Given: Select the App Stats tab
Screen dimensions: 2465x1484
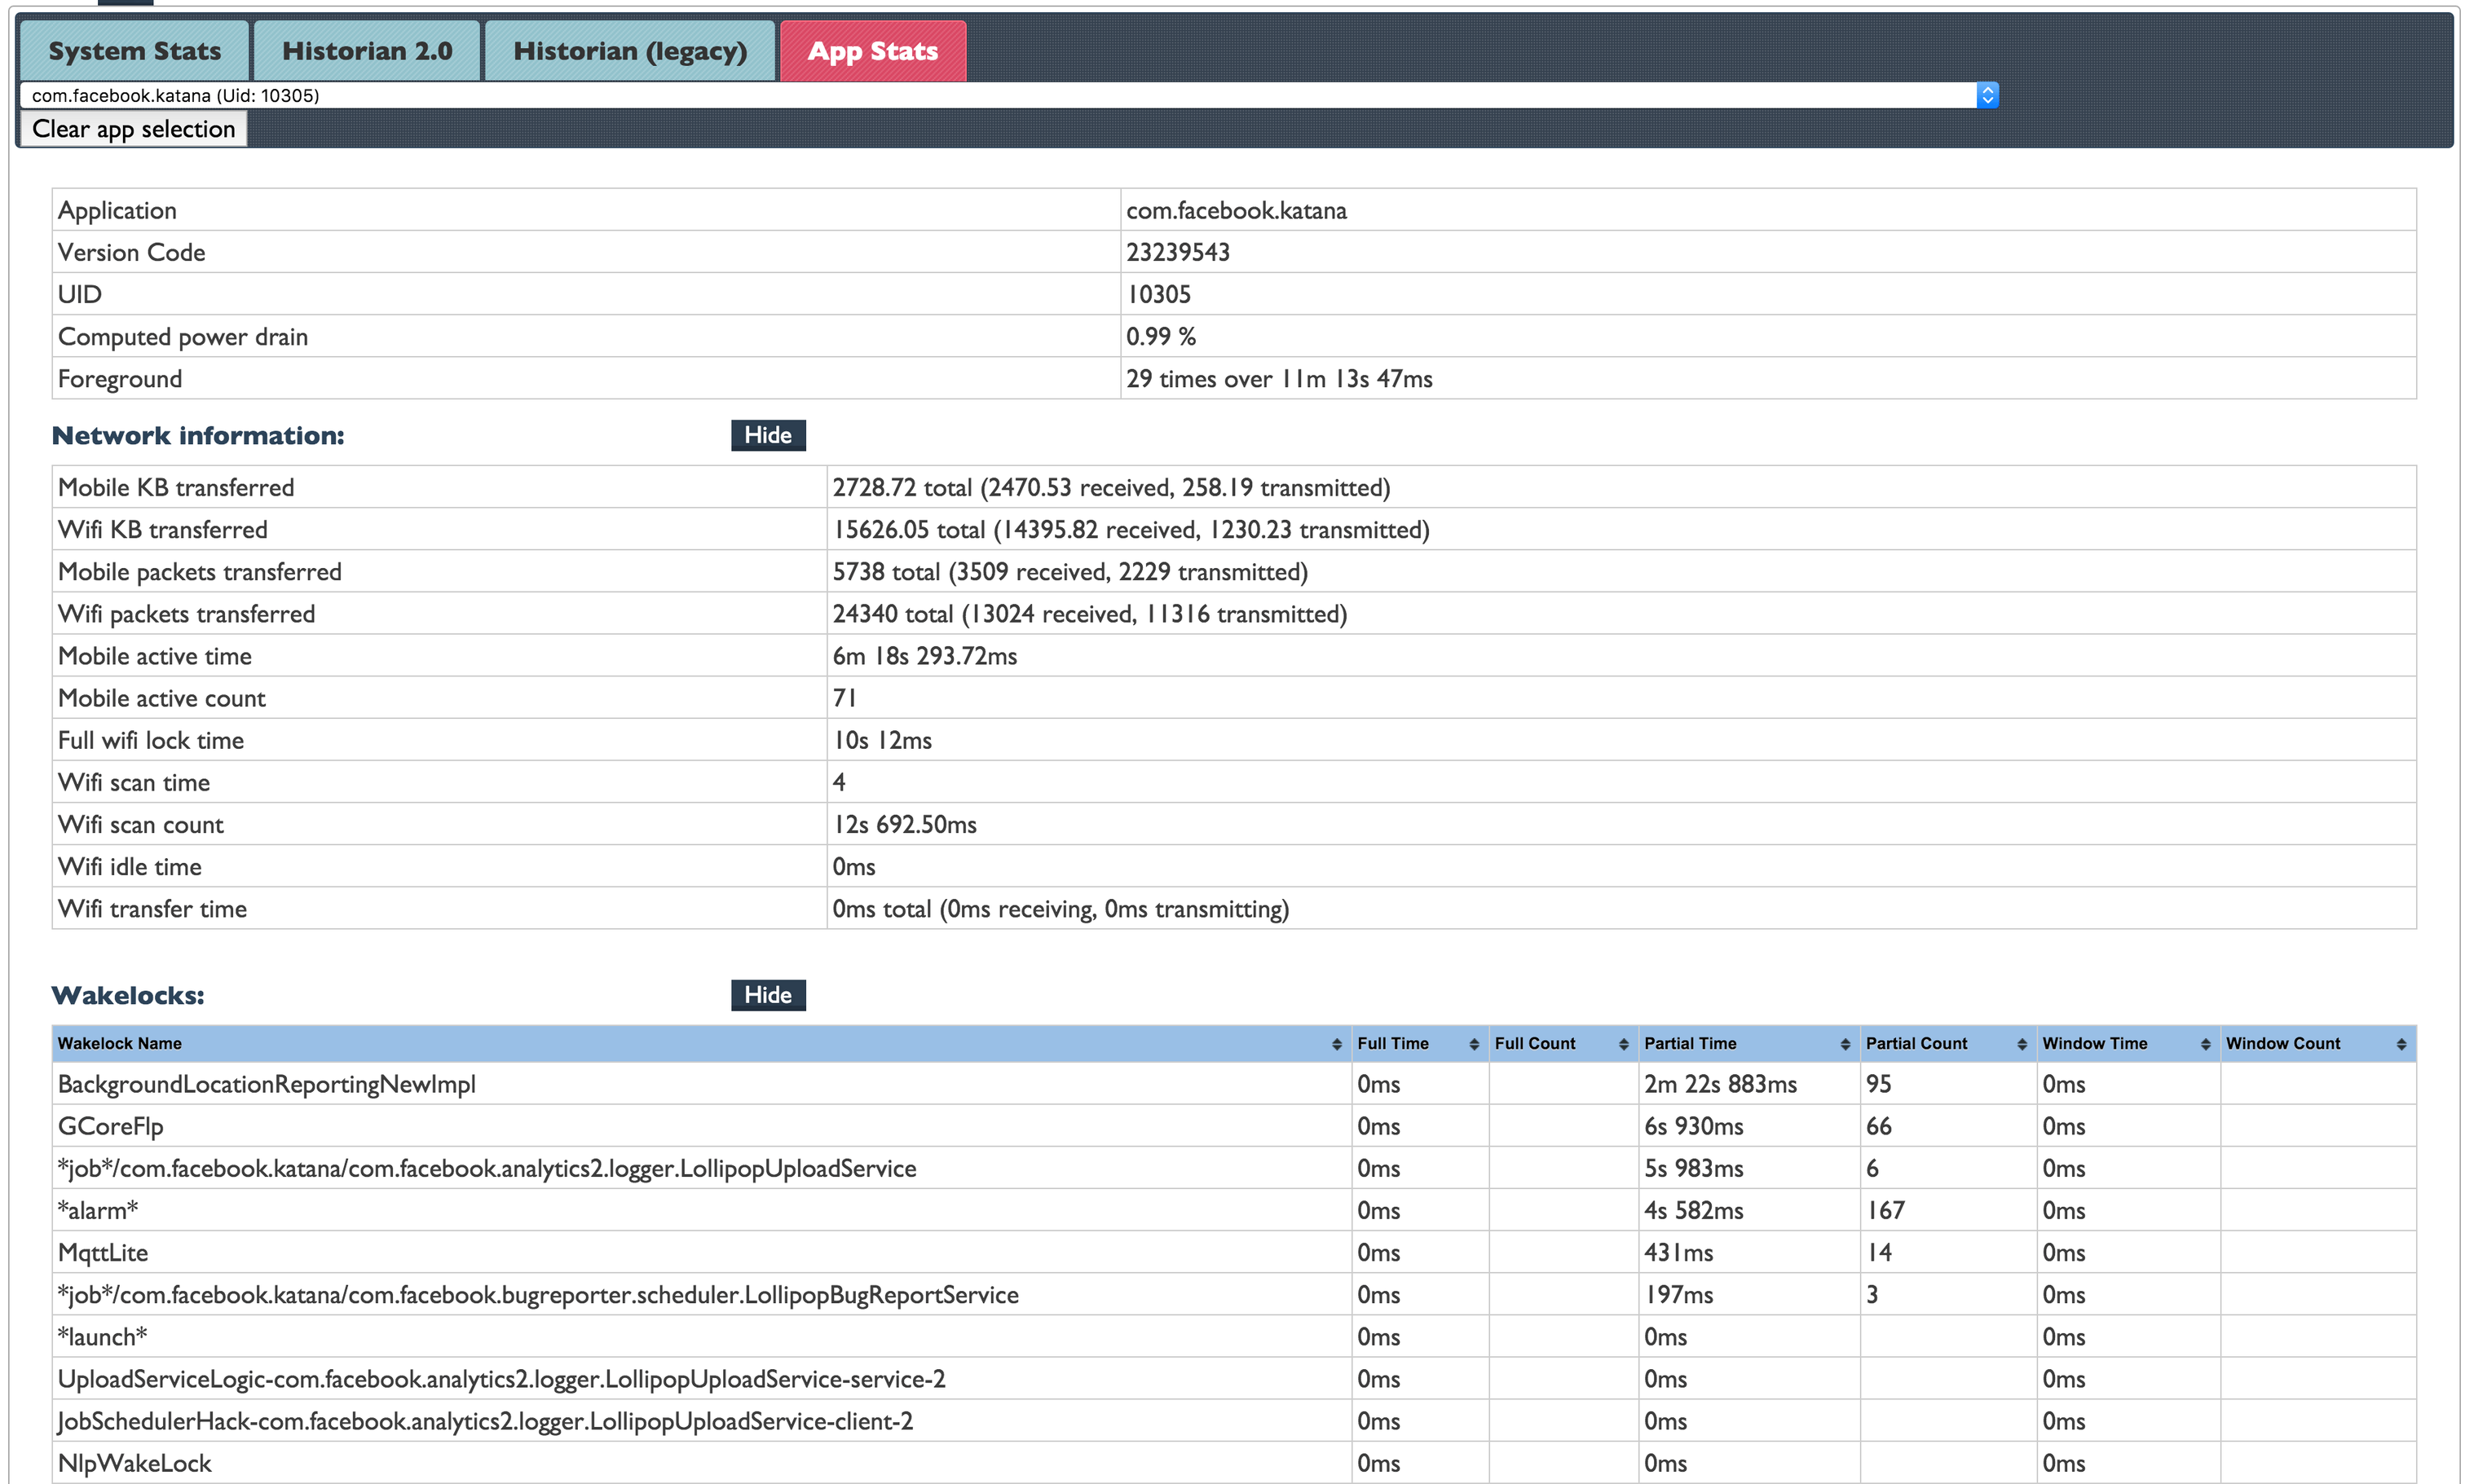Looking at the screenshot, I should (x=872, y=51).
